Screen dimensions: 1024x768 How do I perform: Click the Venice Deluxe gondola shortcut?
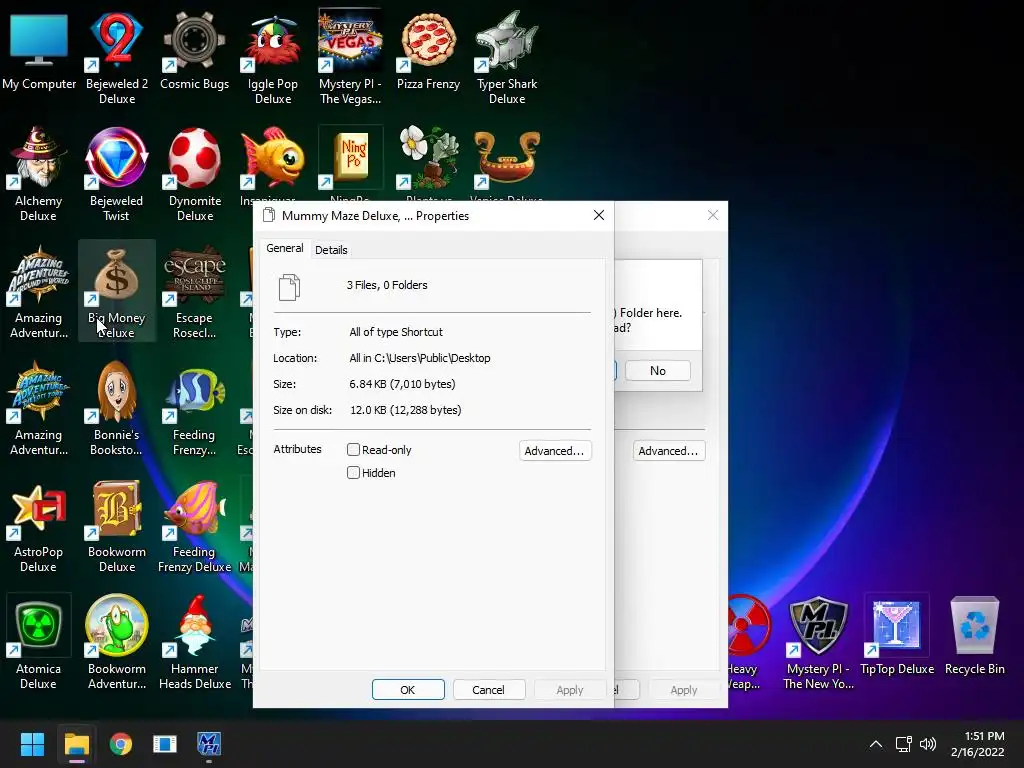pyautogui.click(x=507, y=159)
